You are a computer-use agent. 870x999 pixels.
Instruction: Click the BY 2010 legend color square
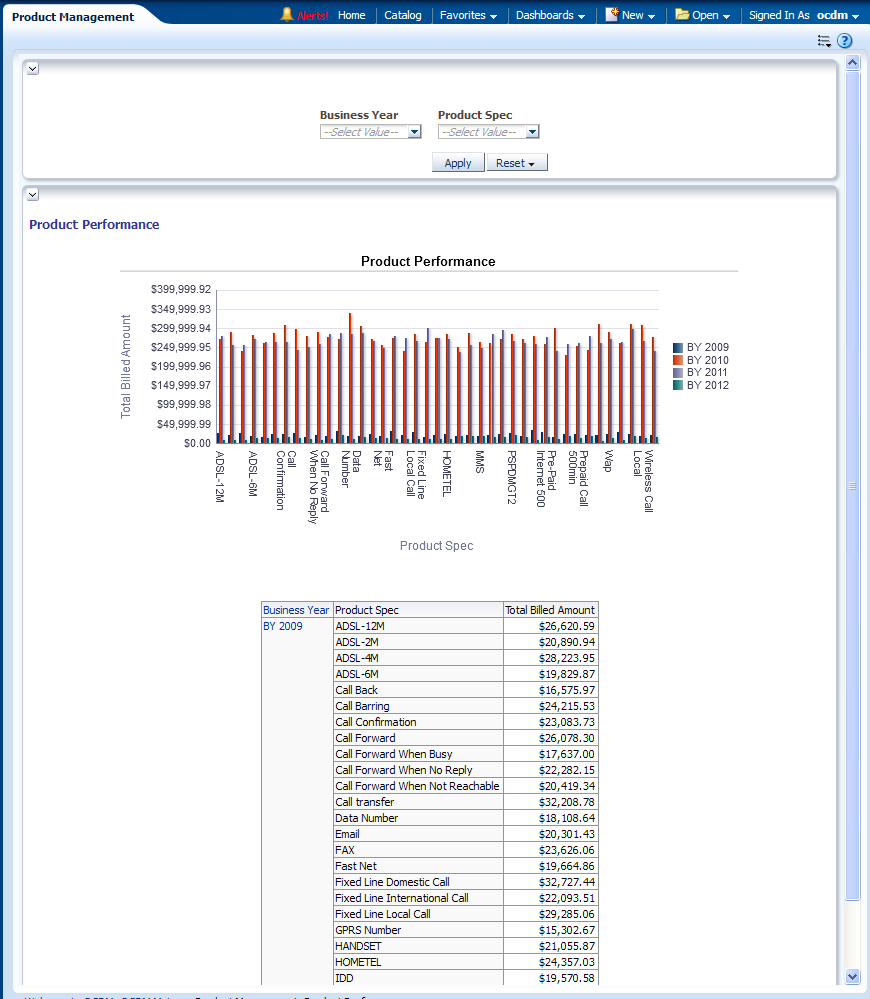pyautogui.click(x=678, y=360)
